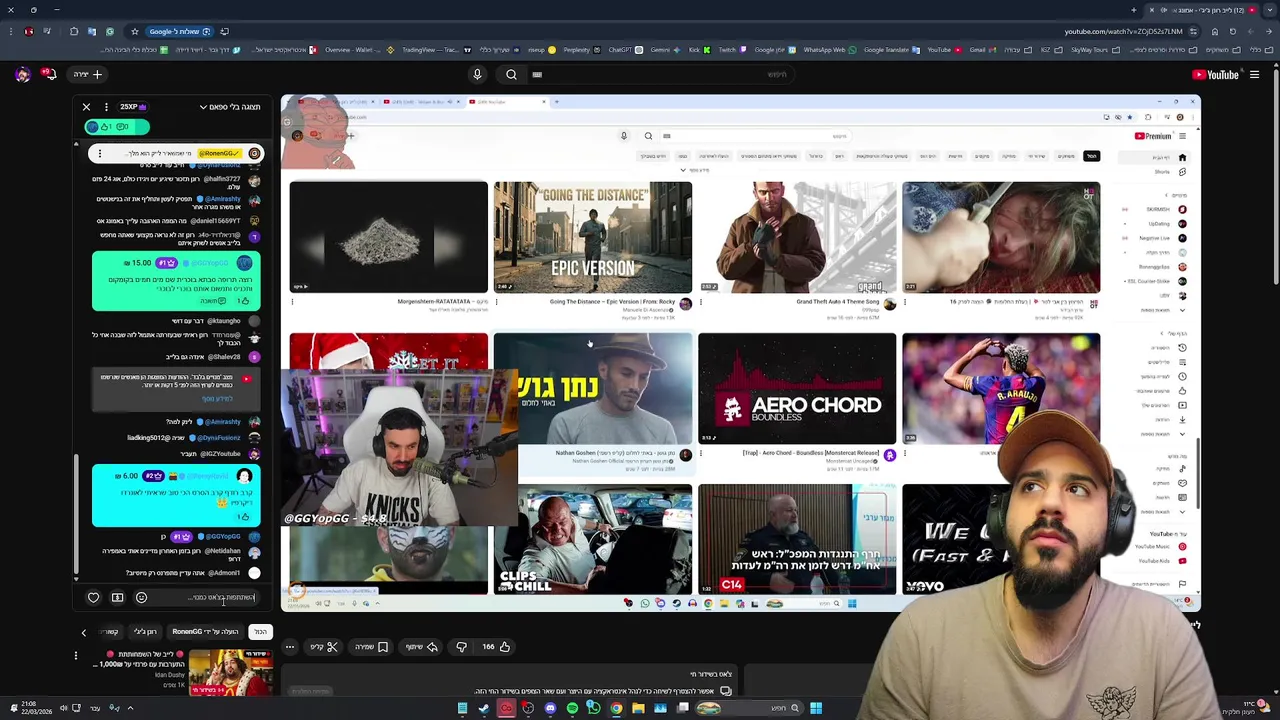Start voice search with the microphone
Viewport: 1280px width, 720px height.
coord(477,74)
